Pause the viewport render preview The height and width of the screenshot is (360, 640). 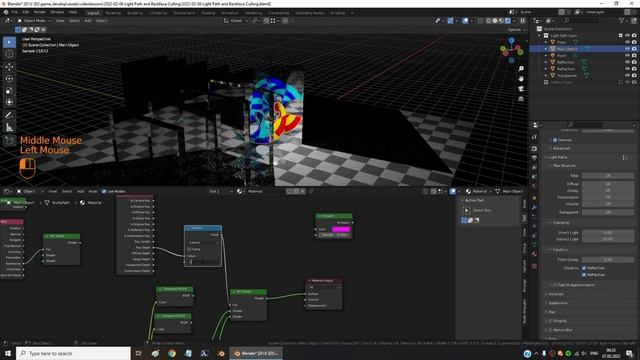click(x=522, y=20)
